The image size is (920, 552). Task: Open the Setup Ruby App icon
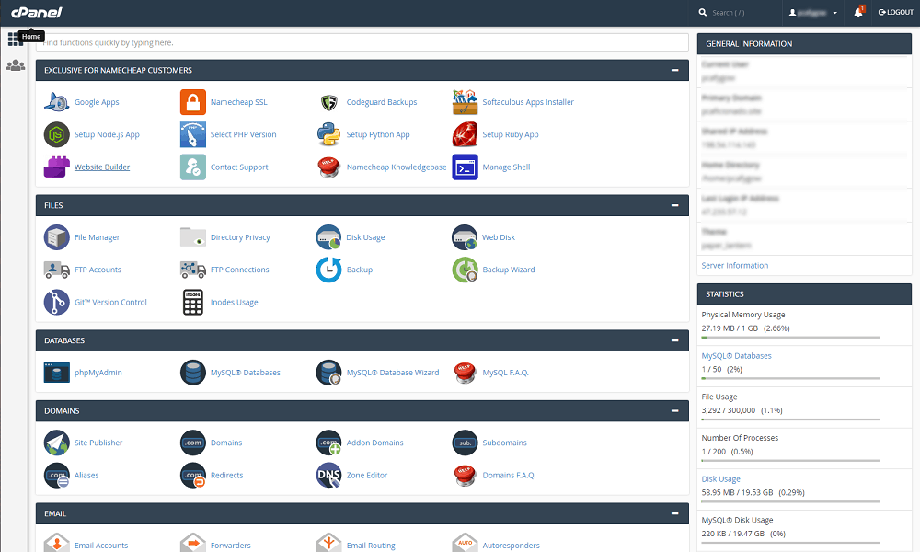465,134
